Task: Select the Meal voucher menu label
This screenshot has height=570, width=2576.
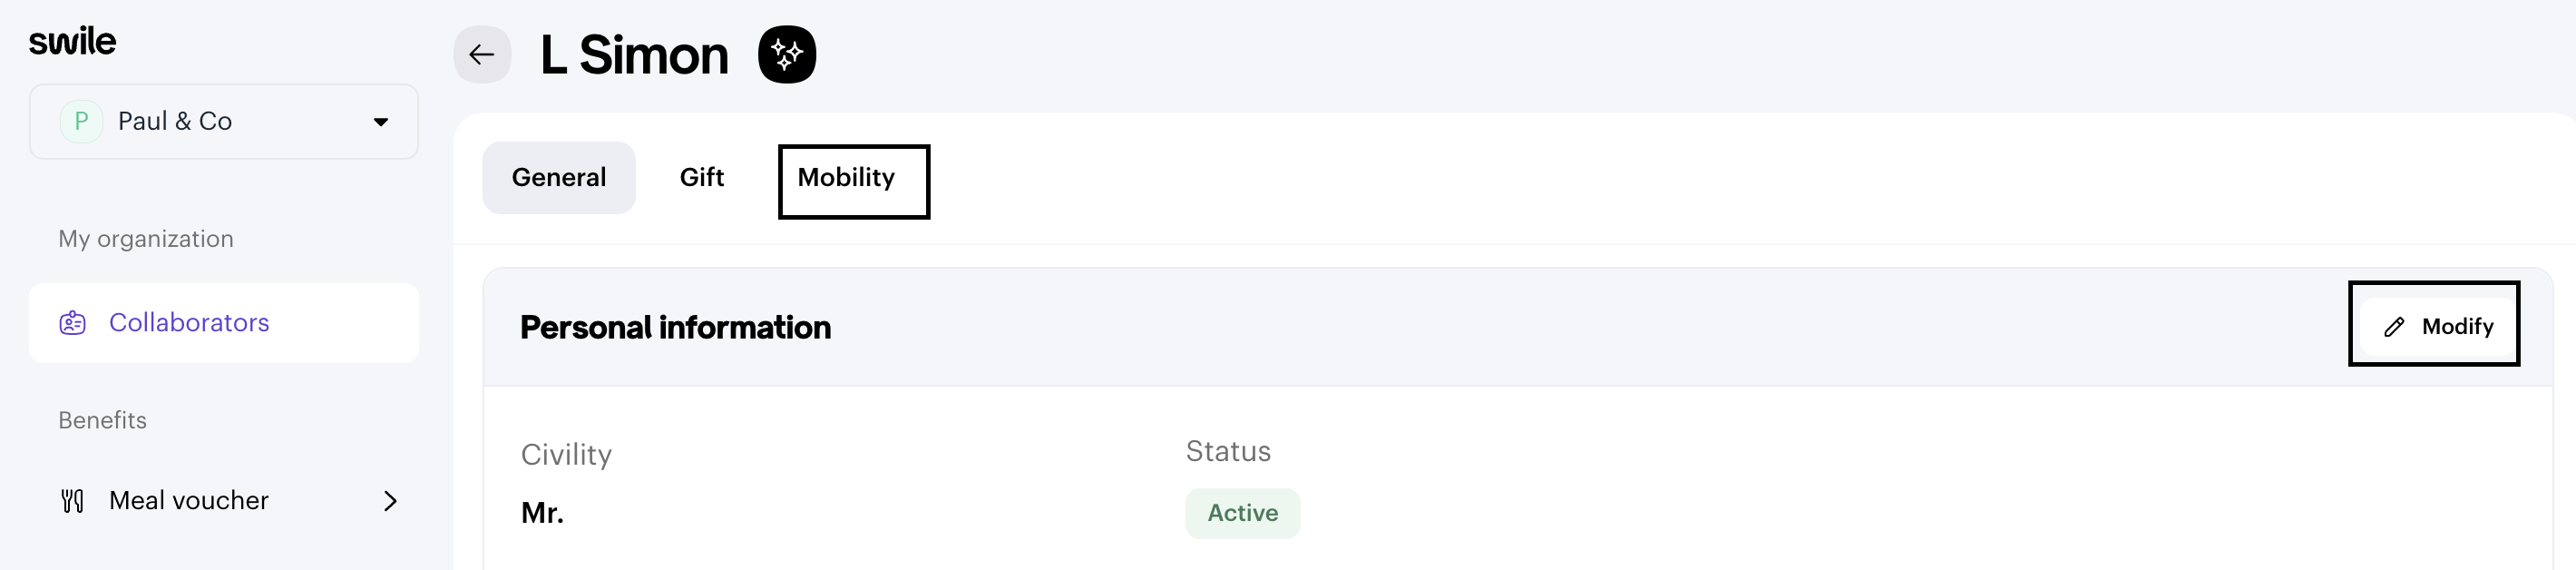Action: point(189,501)
